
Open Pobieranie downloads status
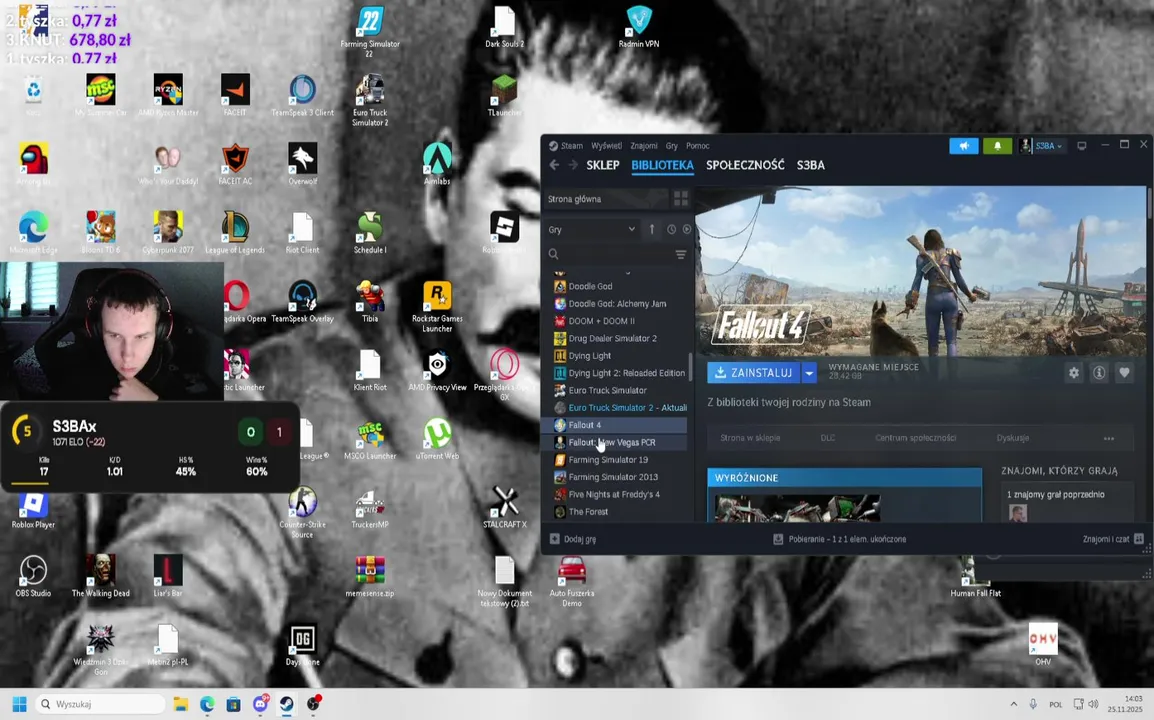(x=840, y=539)
